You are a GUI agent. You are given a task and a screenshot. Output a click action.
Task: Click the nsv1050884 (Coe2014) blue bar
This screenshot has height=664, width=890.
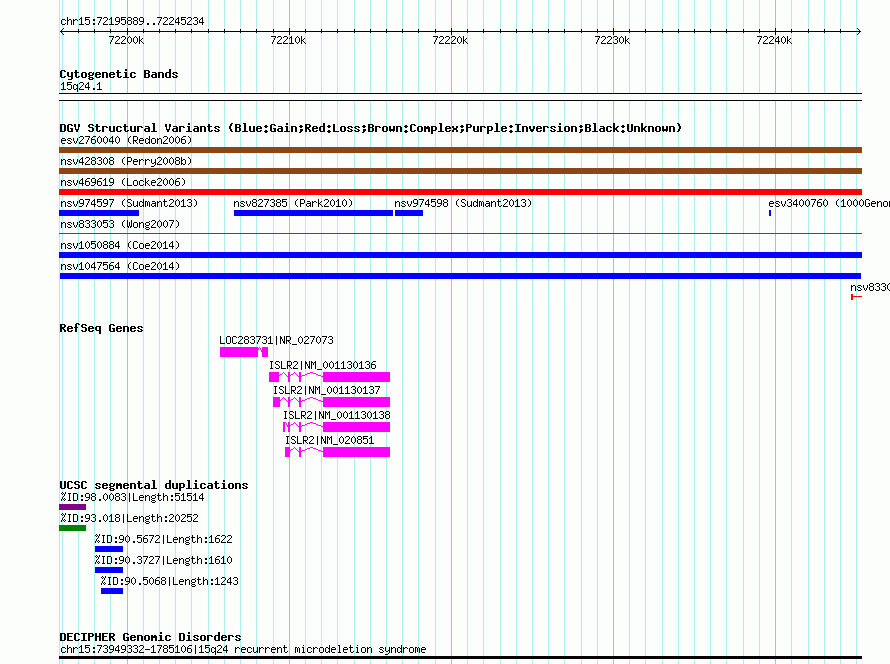460,255
